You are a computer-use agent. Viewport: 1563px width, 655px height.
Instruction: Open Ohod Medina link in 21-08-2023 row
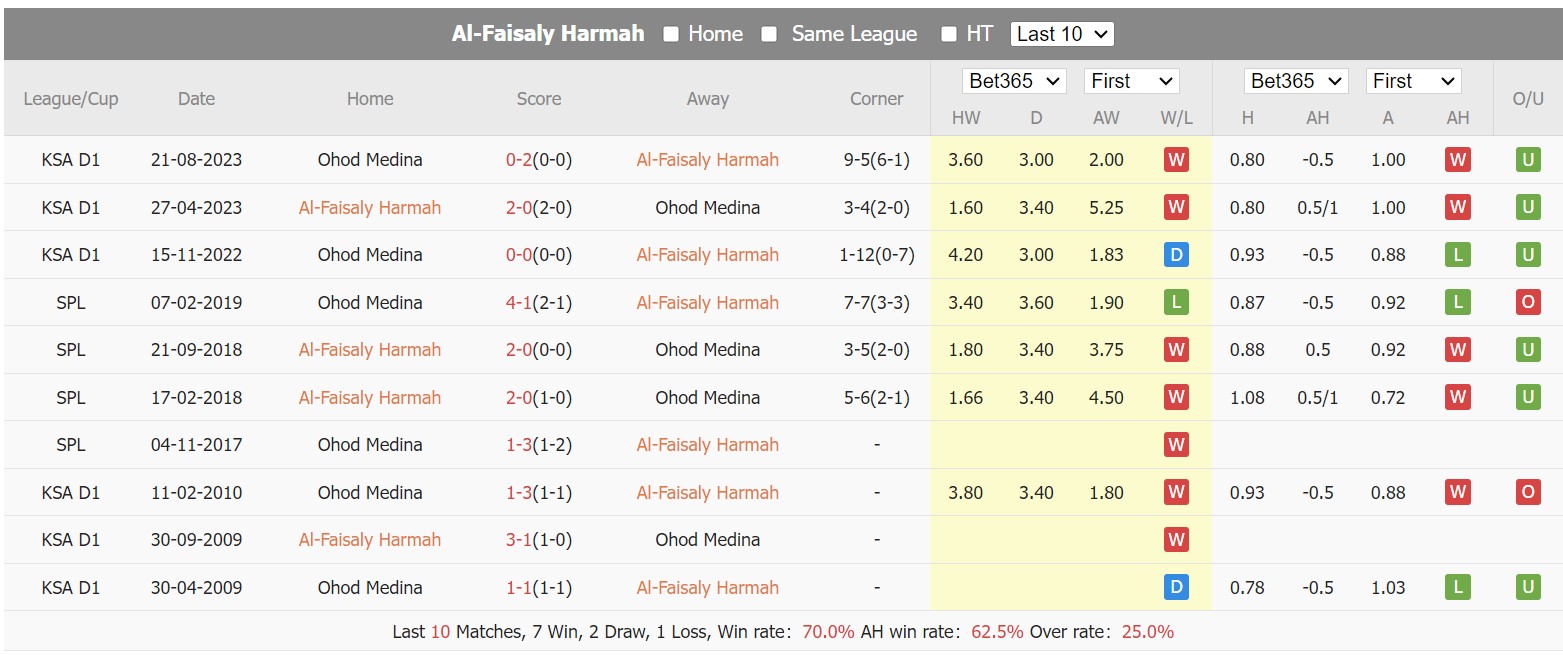370,160
